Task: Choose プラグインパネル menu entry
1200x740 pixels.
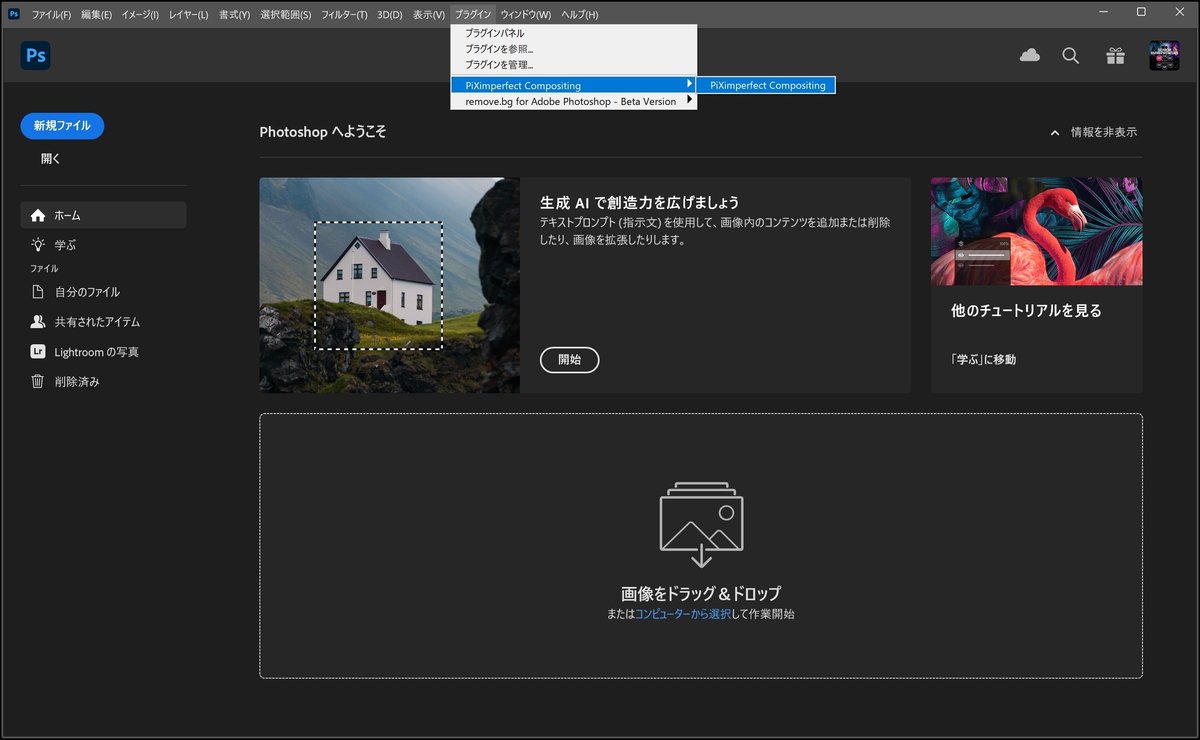Action: tap(573, 33)
